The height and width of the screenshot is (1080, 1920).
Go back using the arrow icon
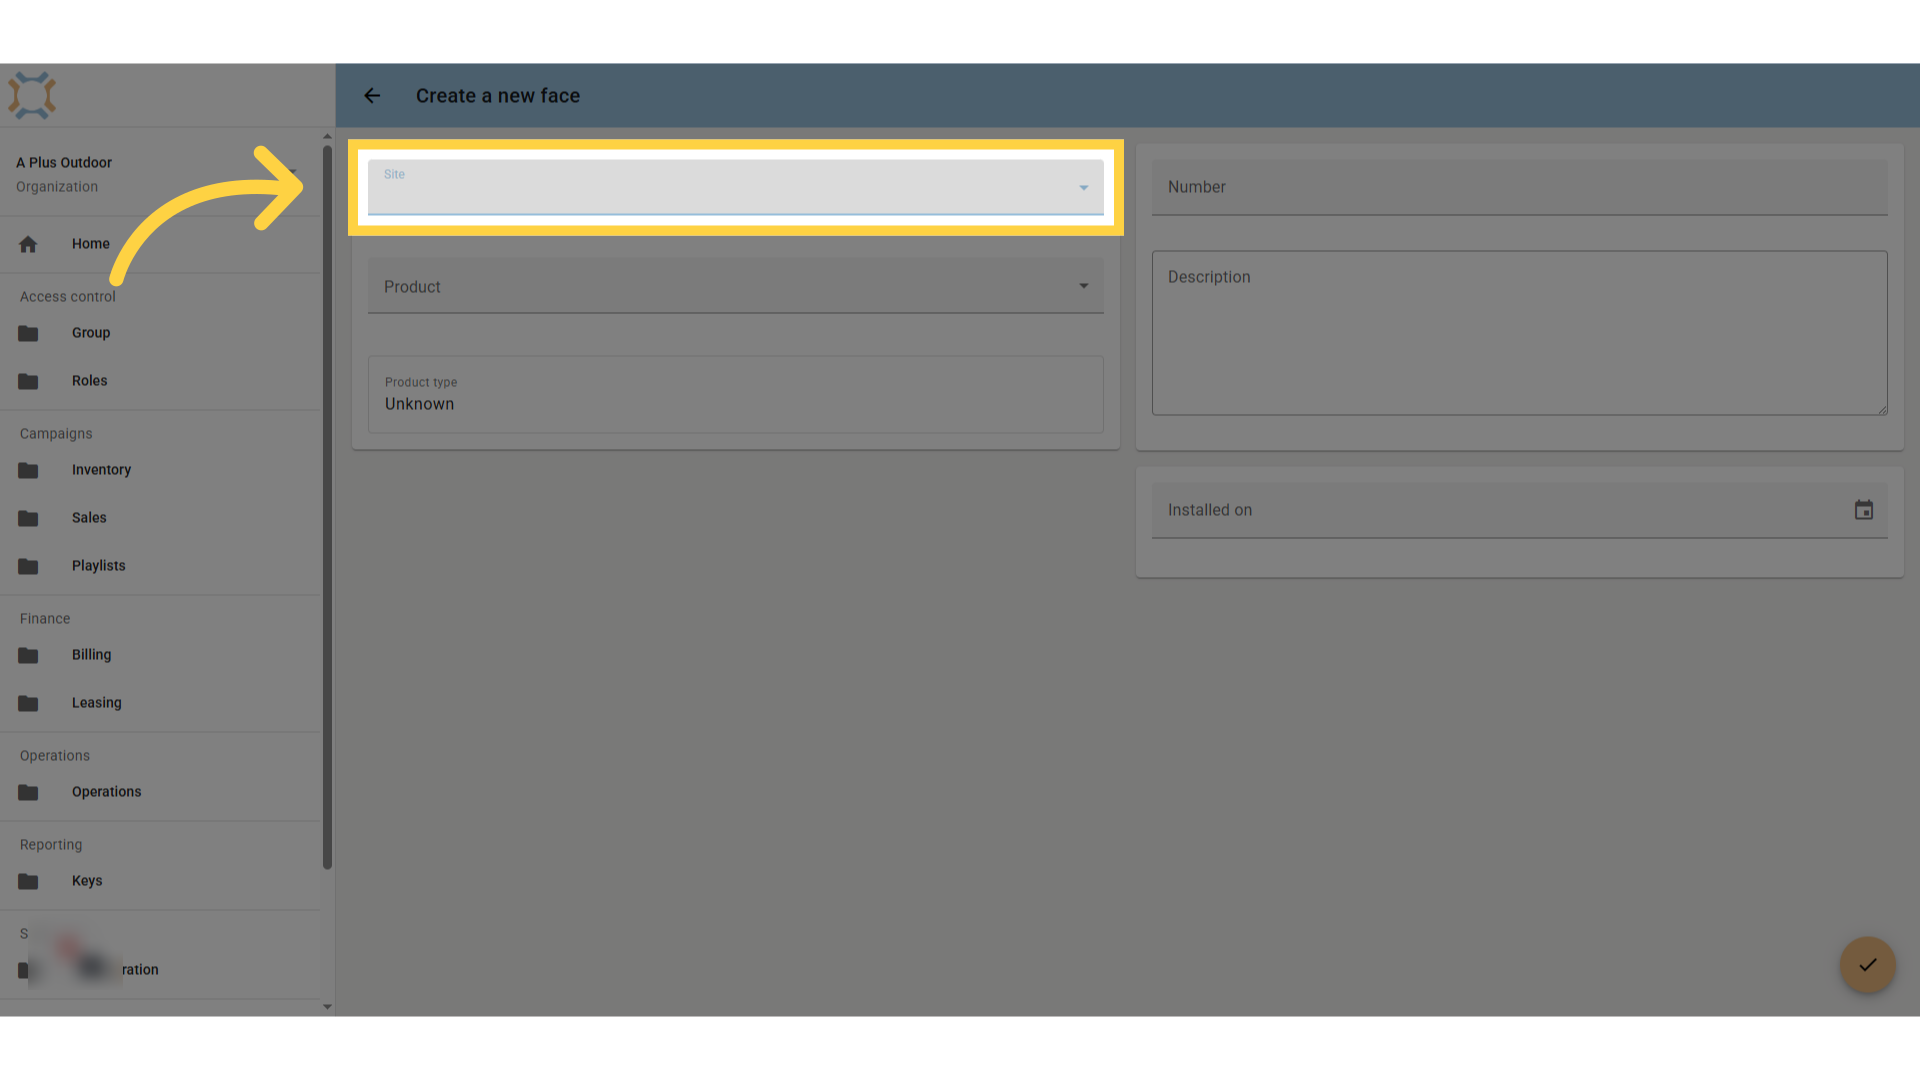coord(372,96)
